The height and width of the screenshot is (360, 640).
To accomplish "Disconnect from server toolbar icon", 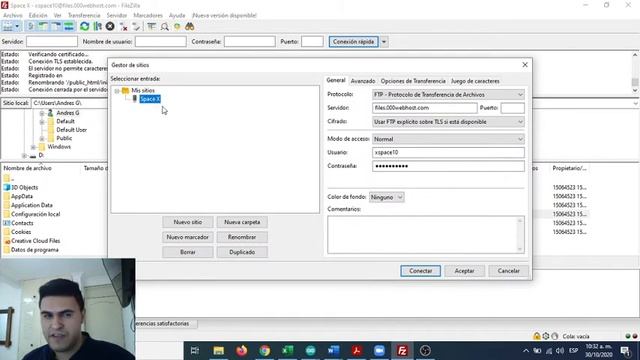I will 123,27.
